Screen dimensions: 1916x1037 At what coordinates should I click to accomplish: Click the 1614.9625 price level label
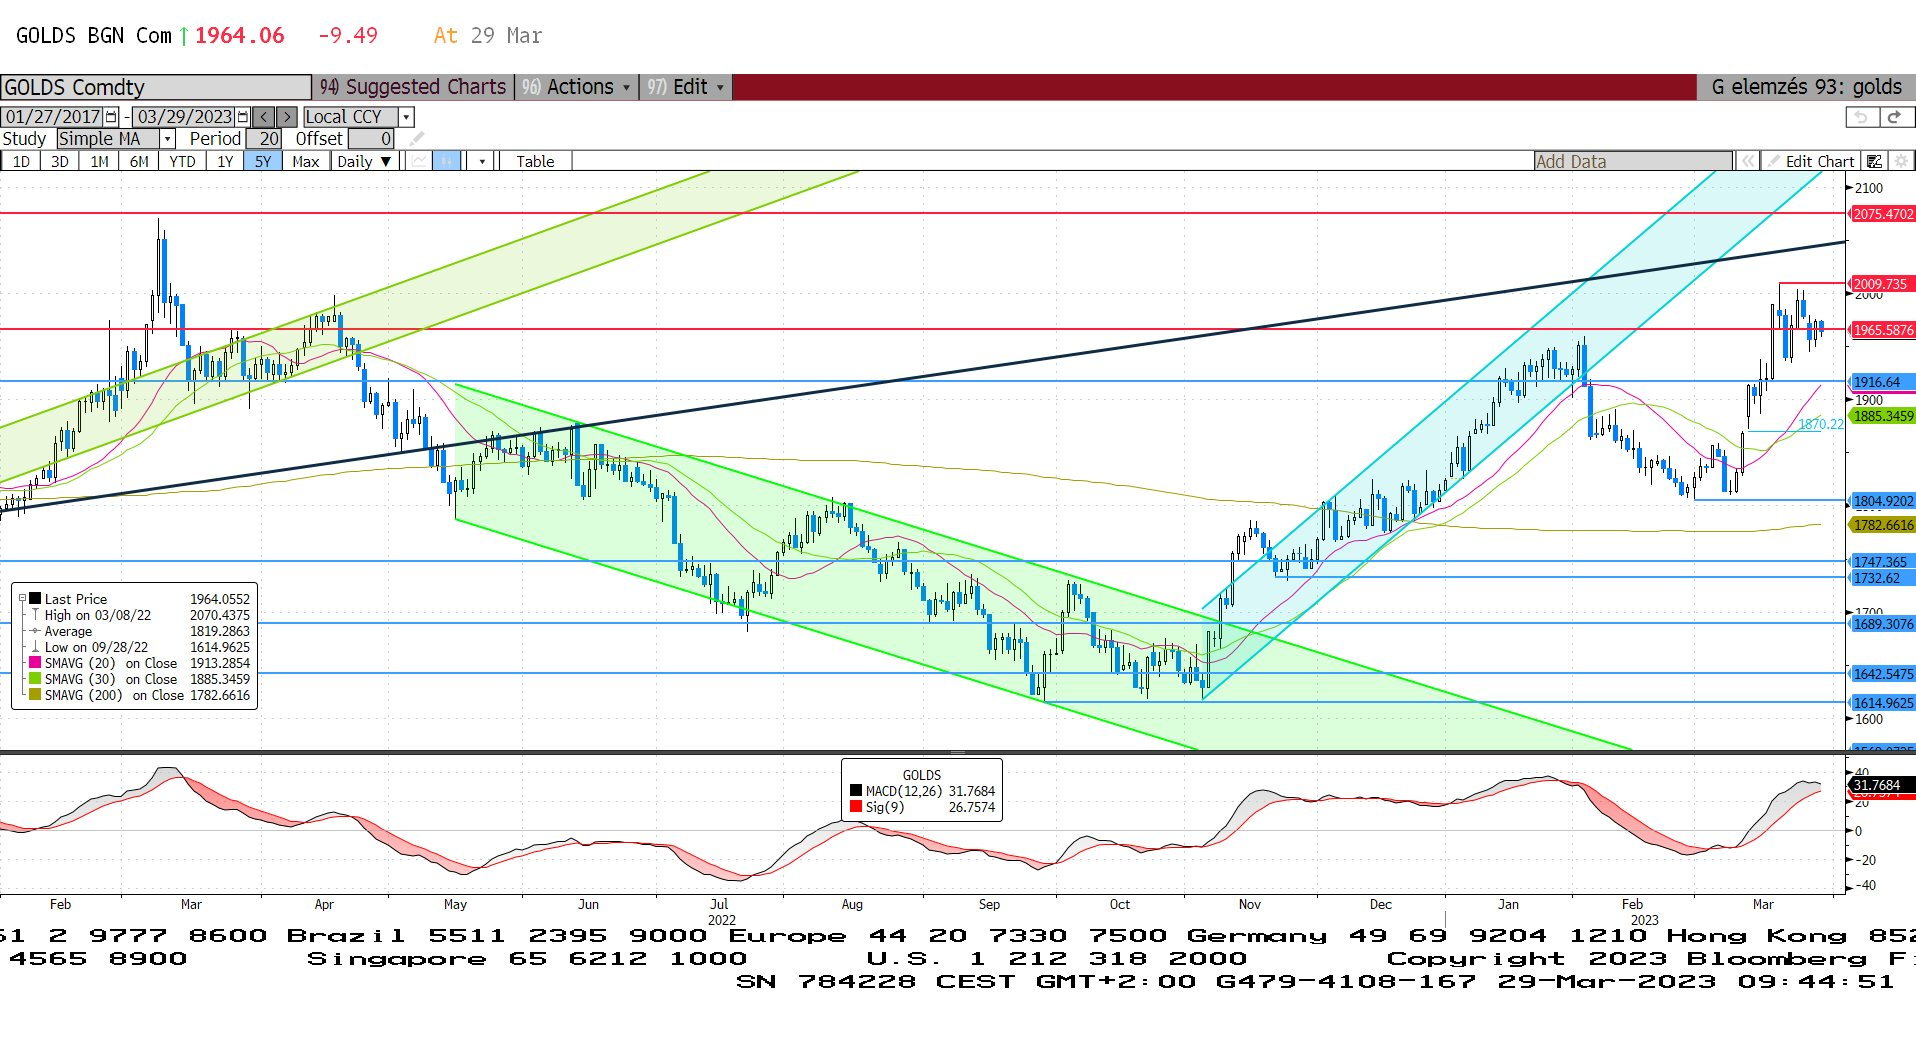coord(1882,703)
